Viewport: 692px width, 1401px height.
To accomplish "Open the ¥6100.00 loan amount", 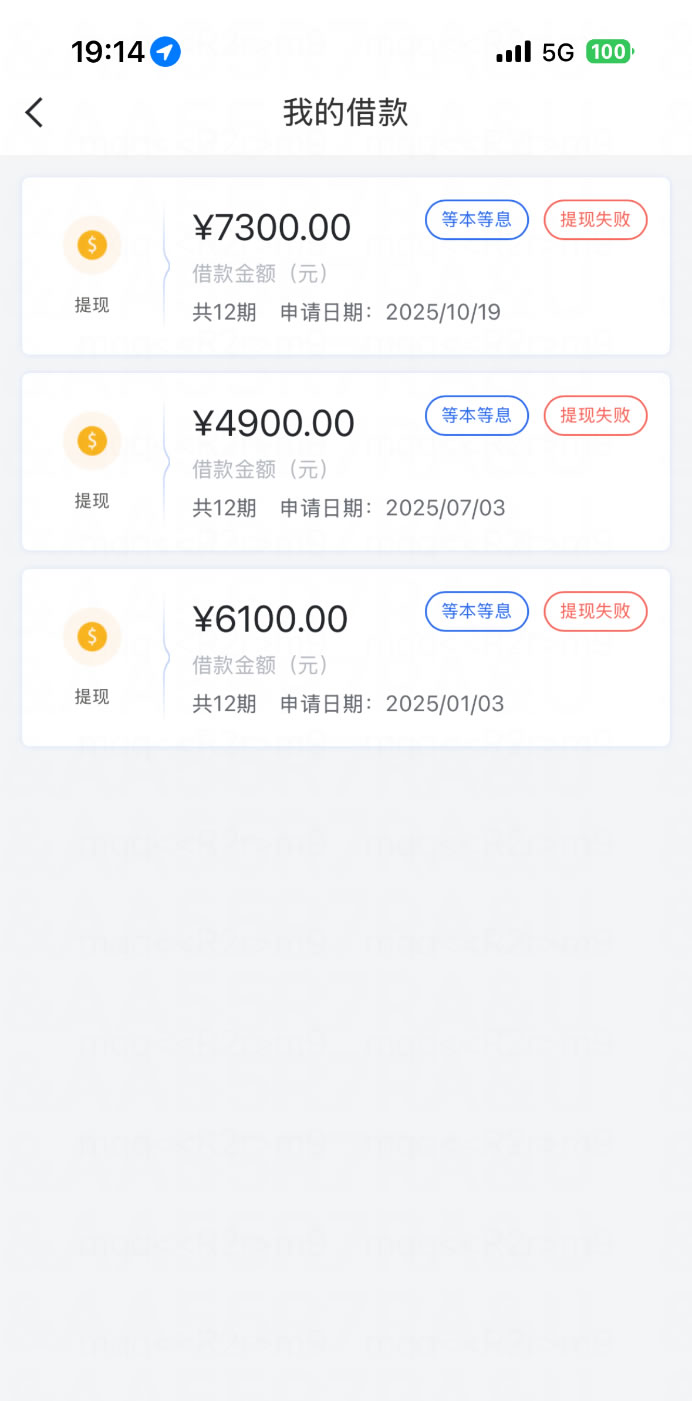I will click(x=271, y=620).
